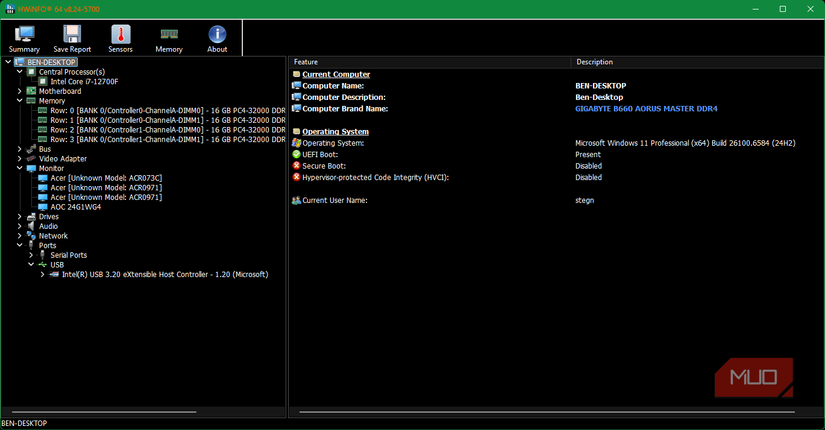Image resolution: width=825 pixels, height=430 pixels.
Task: Expand the Audio node
Action: click(19, 226)
